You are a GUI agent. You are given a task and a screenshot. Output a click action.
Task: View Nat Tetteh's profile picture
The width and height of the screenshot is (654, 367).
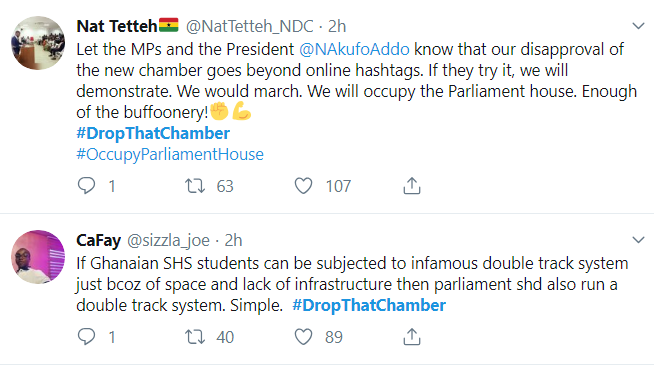[x=38, y=43]
